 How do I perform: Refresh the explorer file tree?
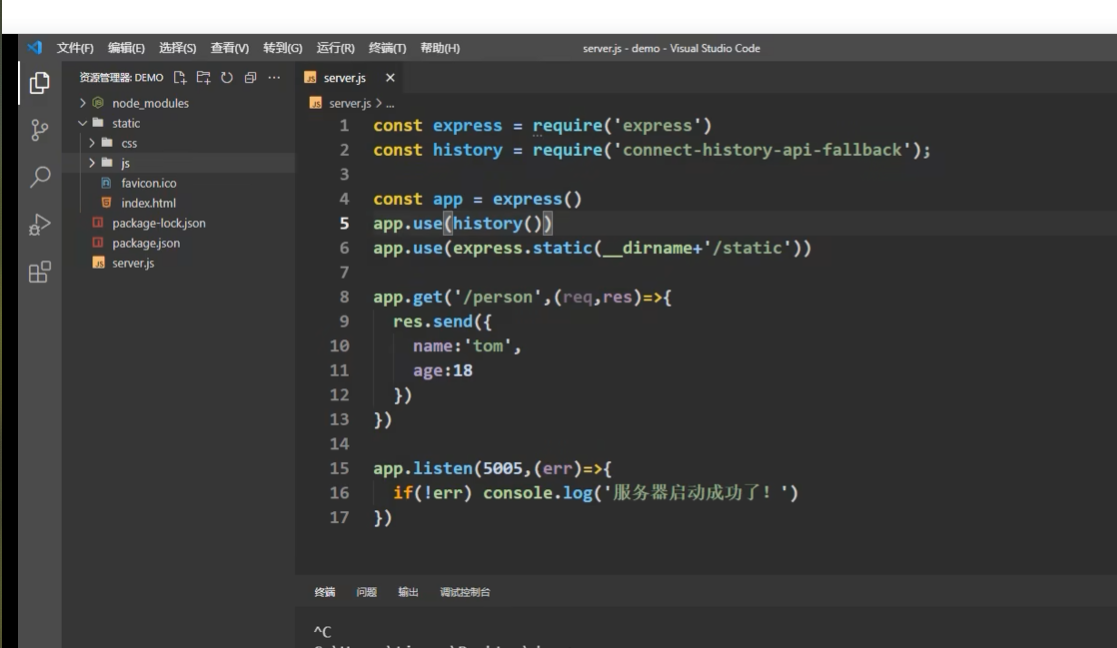227,78
